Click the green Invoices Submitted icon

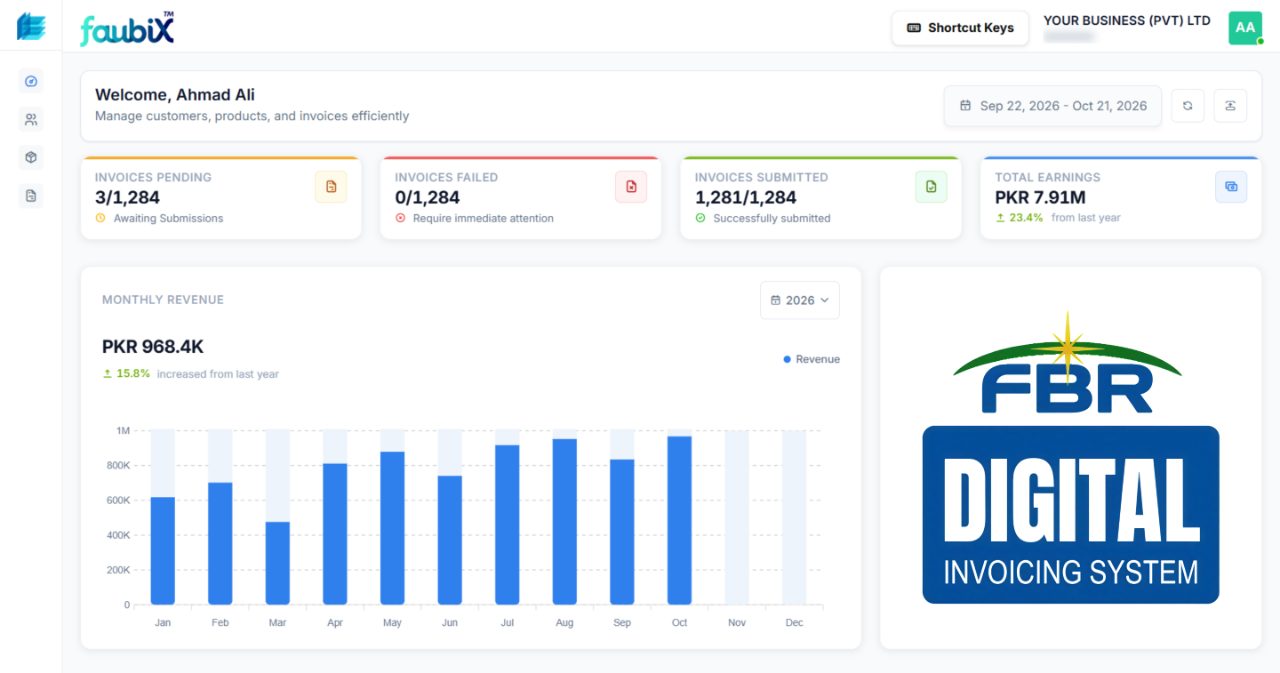pos(931,187)
